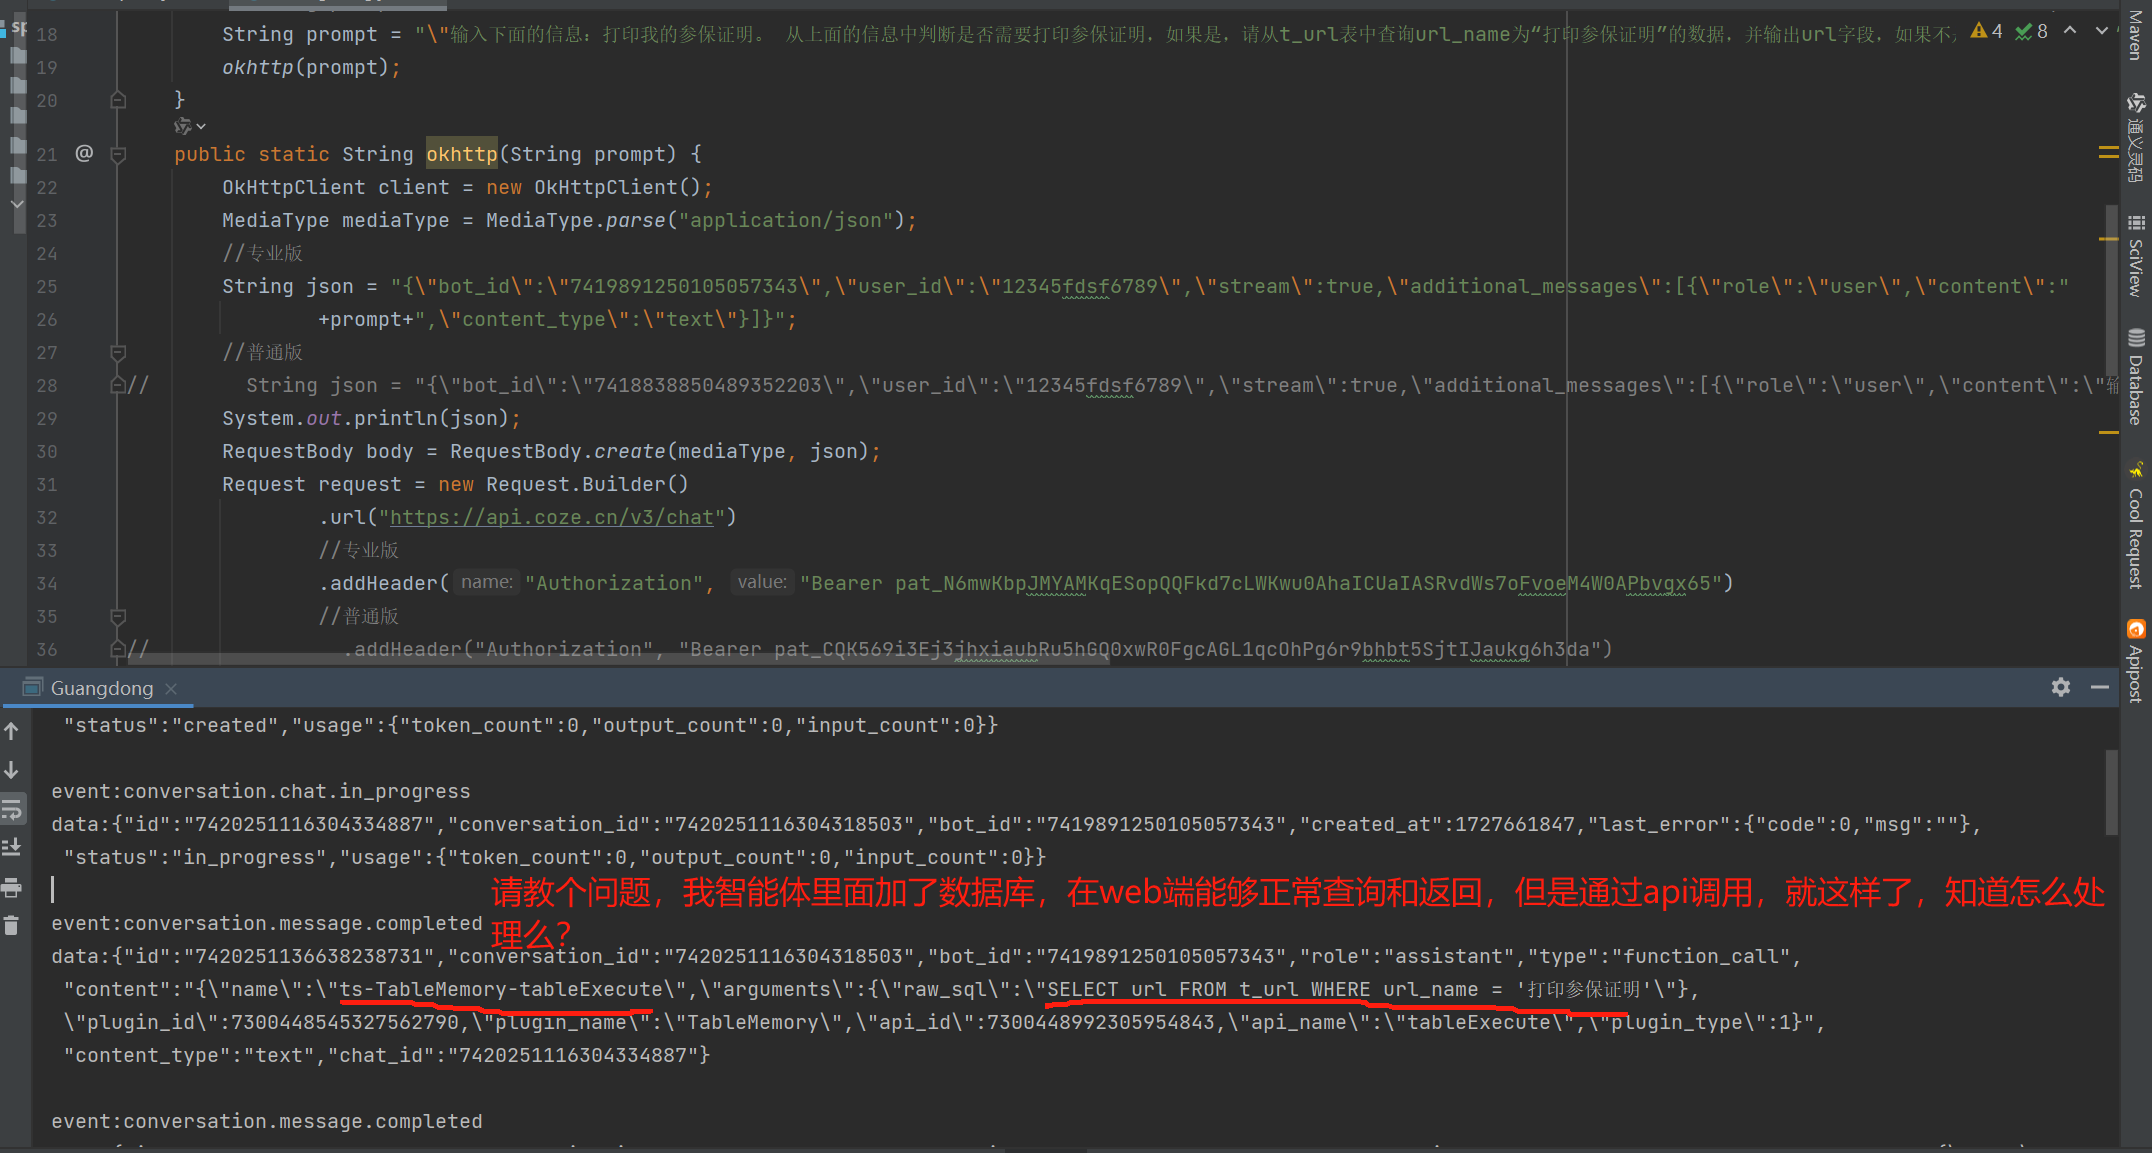Go to next highlighted error arrow

2102,31
